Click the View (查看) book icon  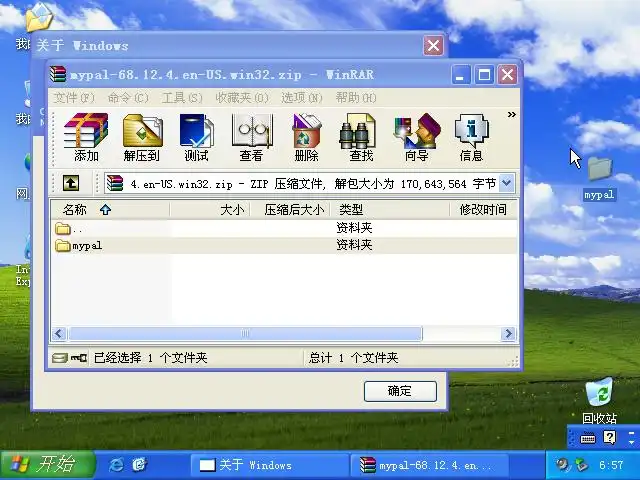251,137
